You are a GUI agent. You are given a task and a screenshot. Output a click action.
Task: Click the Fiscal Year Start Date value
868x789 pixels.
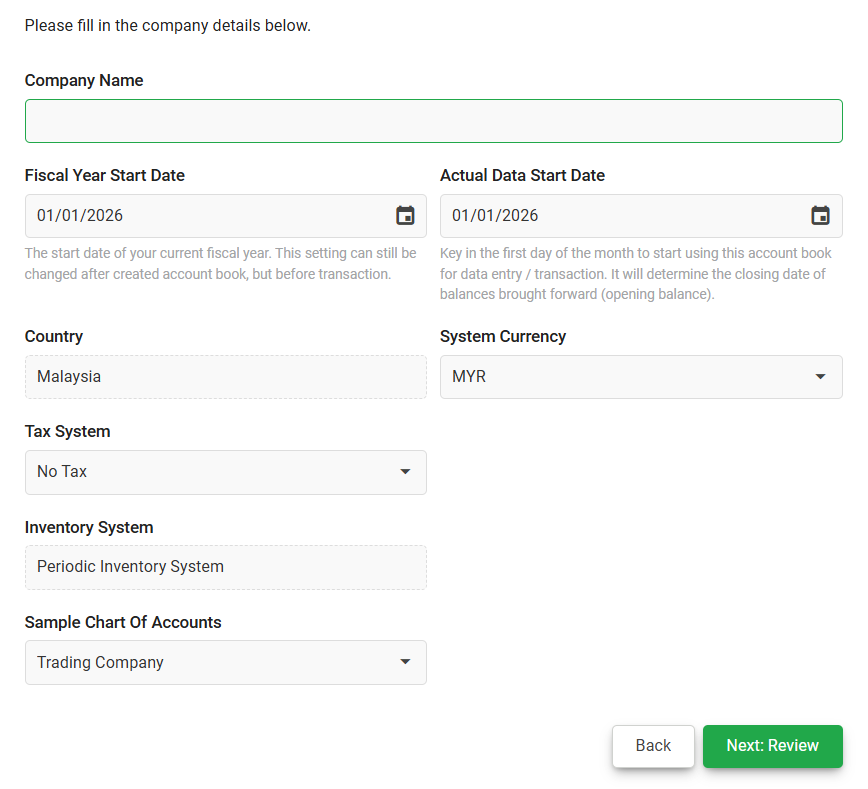[x=80, y=215]
